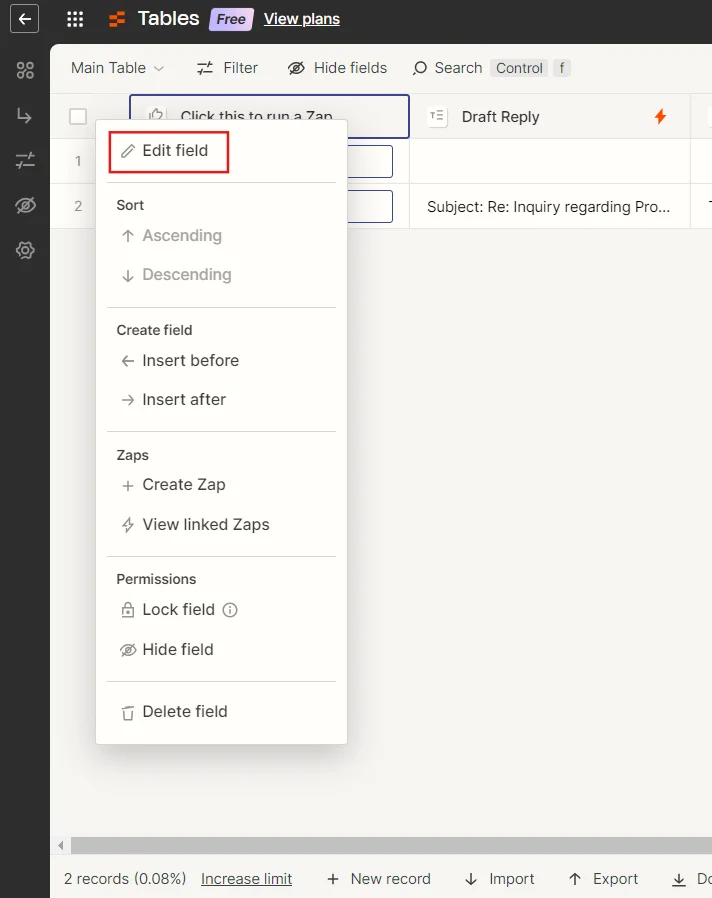
Task: Click the hidden-eye icon in left sidebar
Action: (25, 205)
